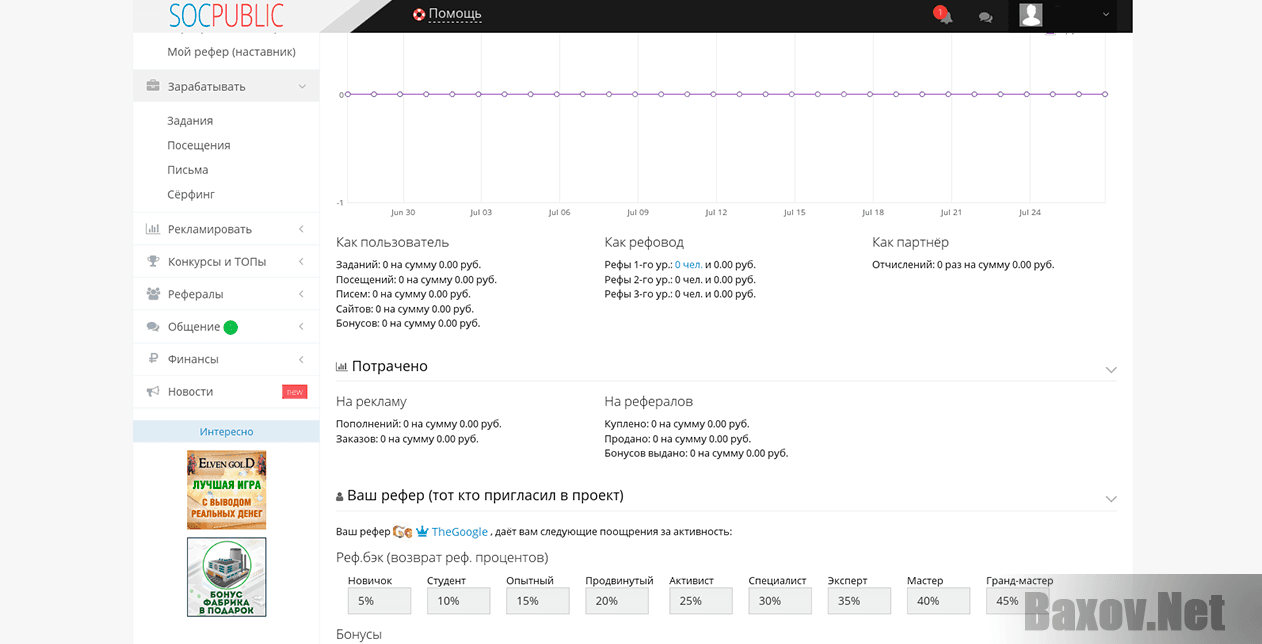Click the 0 чел. first-level referrals link
This screenshot has height=644, width=1262.
pos(688,265)
